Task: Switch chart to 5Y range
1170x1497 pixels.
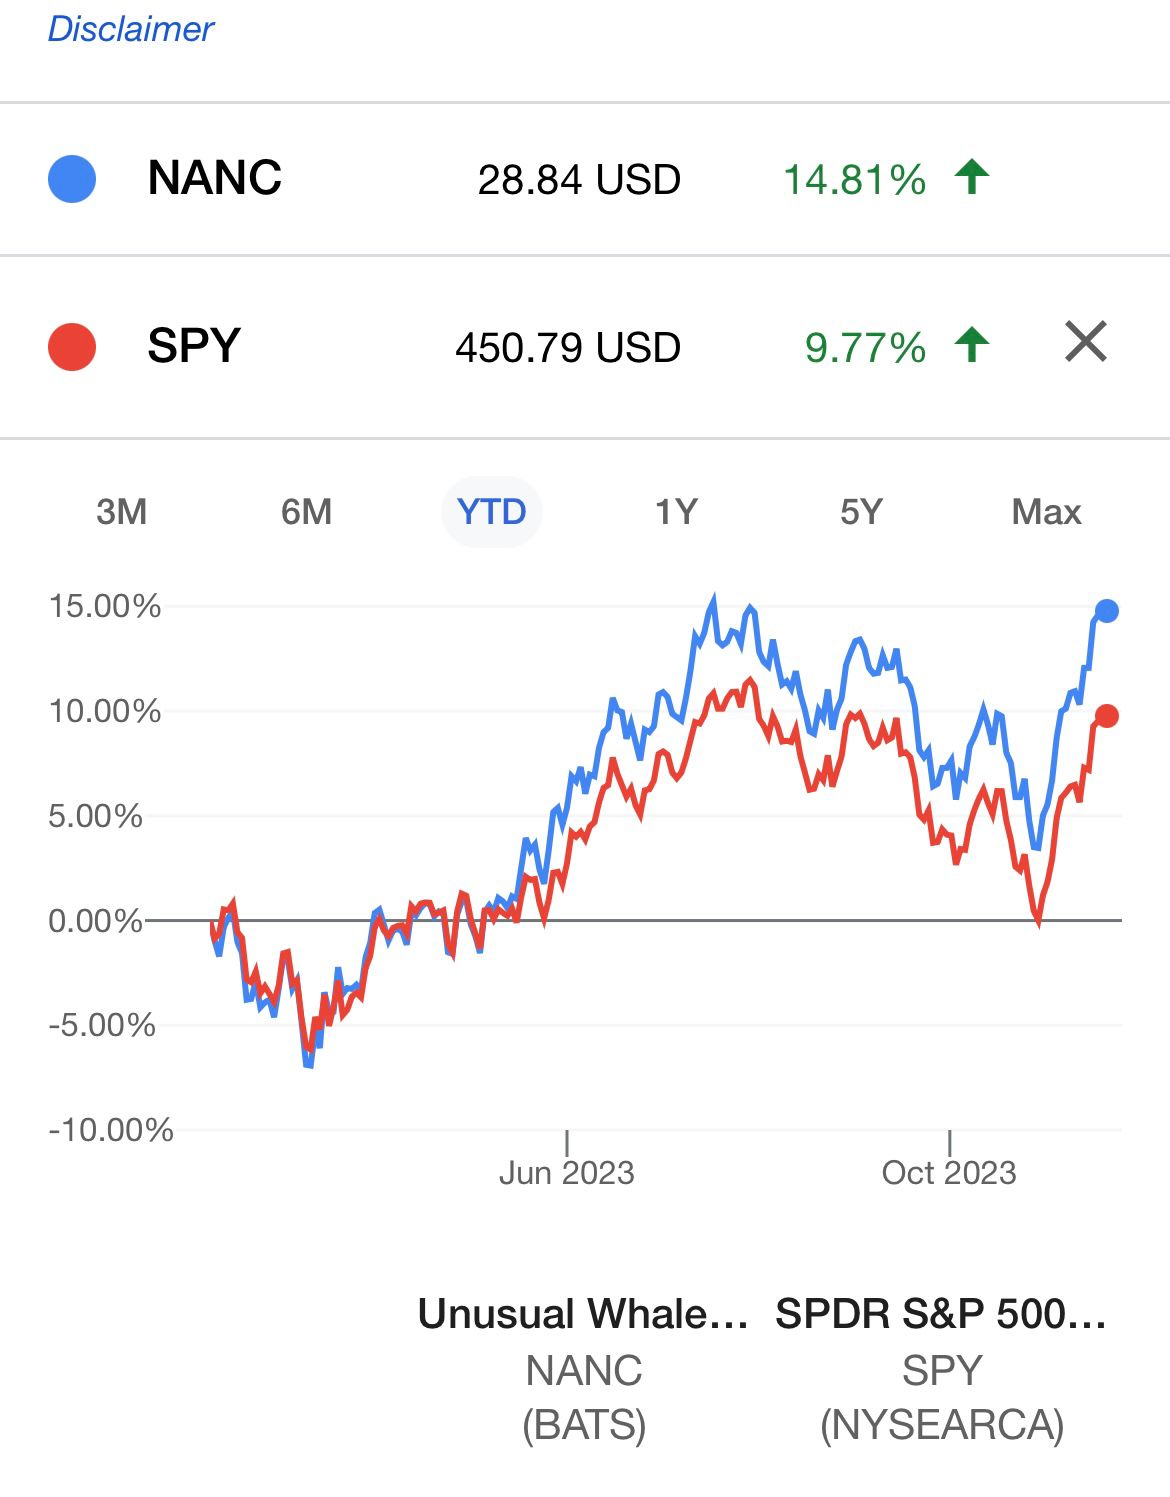Action: click(x=861, y=512)
